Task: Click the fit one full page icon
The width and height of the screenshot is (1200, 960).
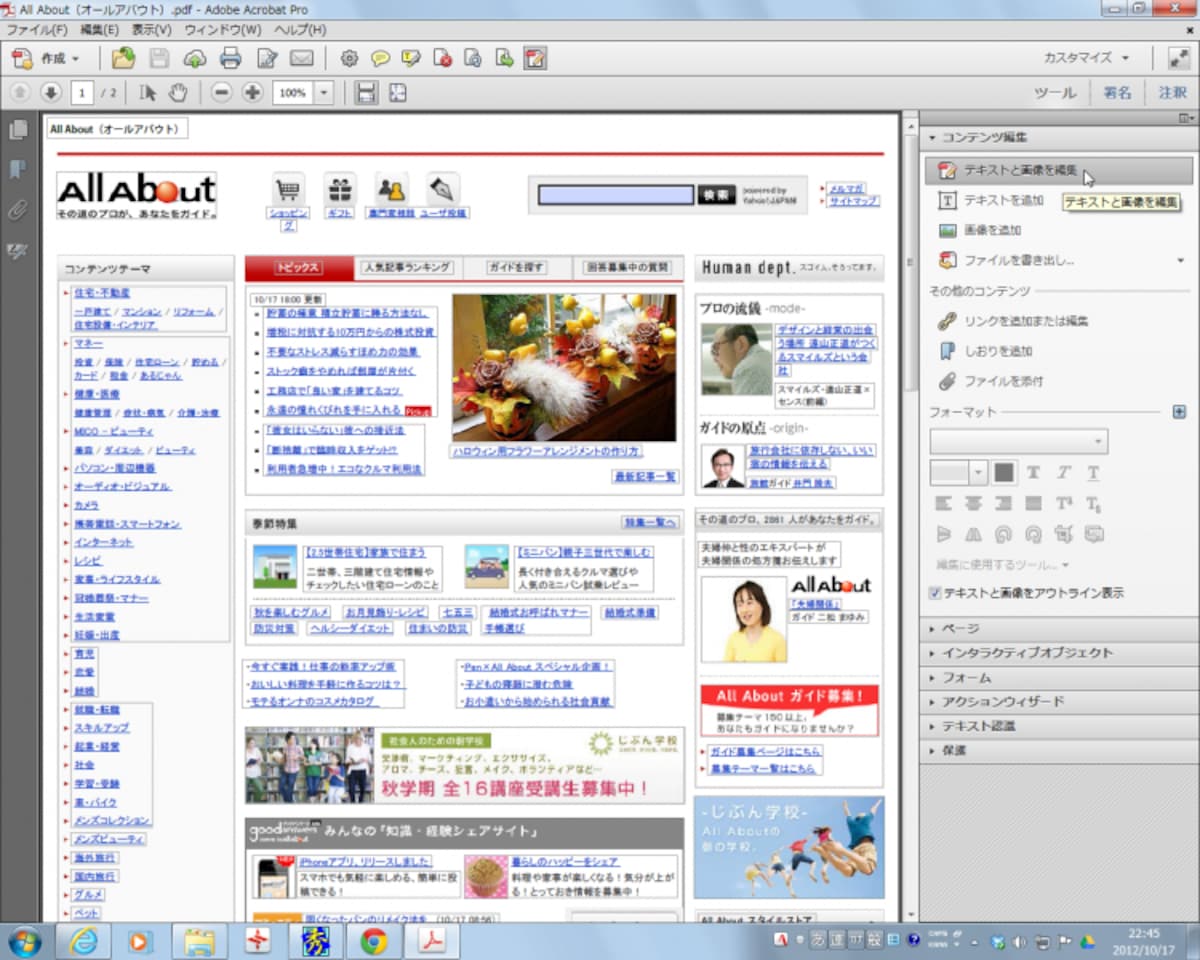Action: click(x=398, y=92)
